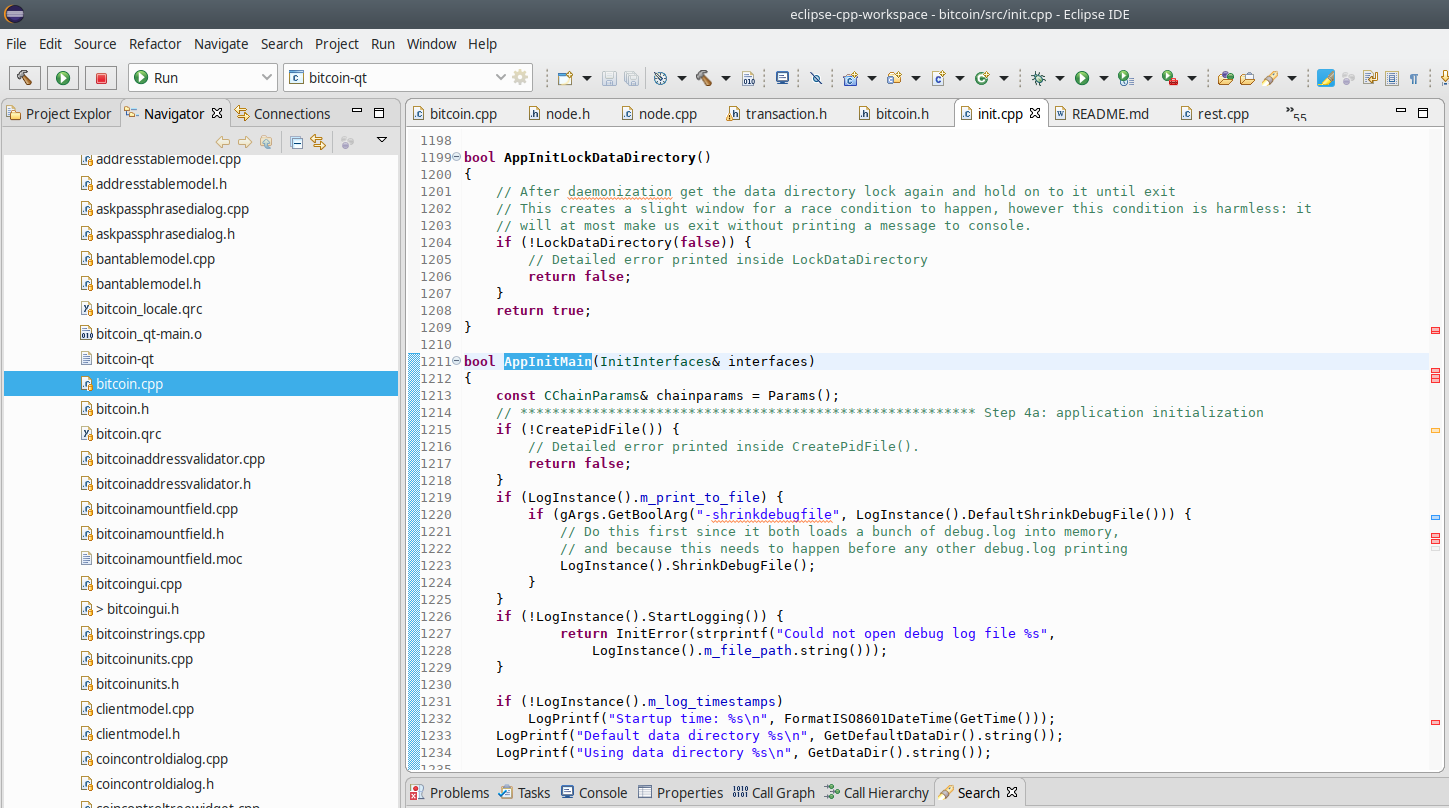The image size is (1449, 808).
Task: Open the dropdown arrow next to Debug icon
Action: pyautogui.click(x=1060, y=78)
